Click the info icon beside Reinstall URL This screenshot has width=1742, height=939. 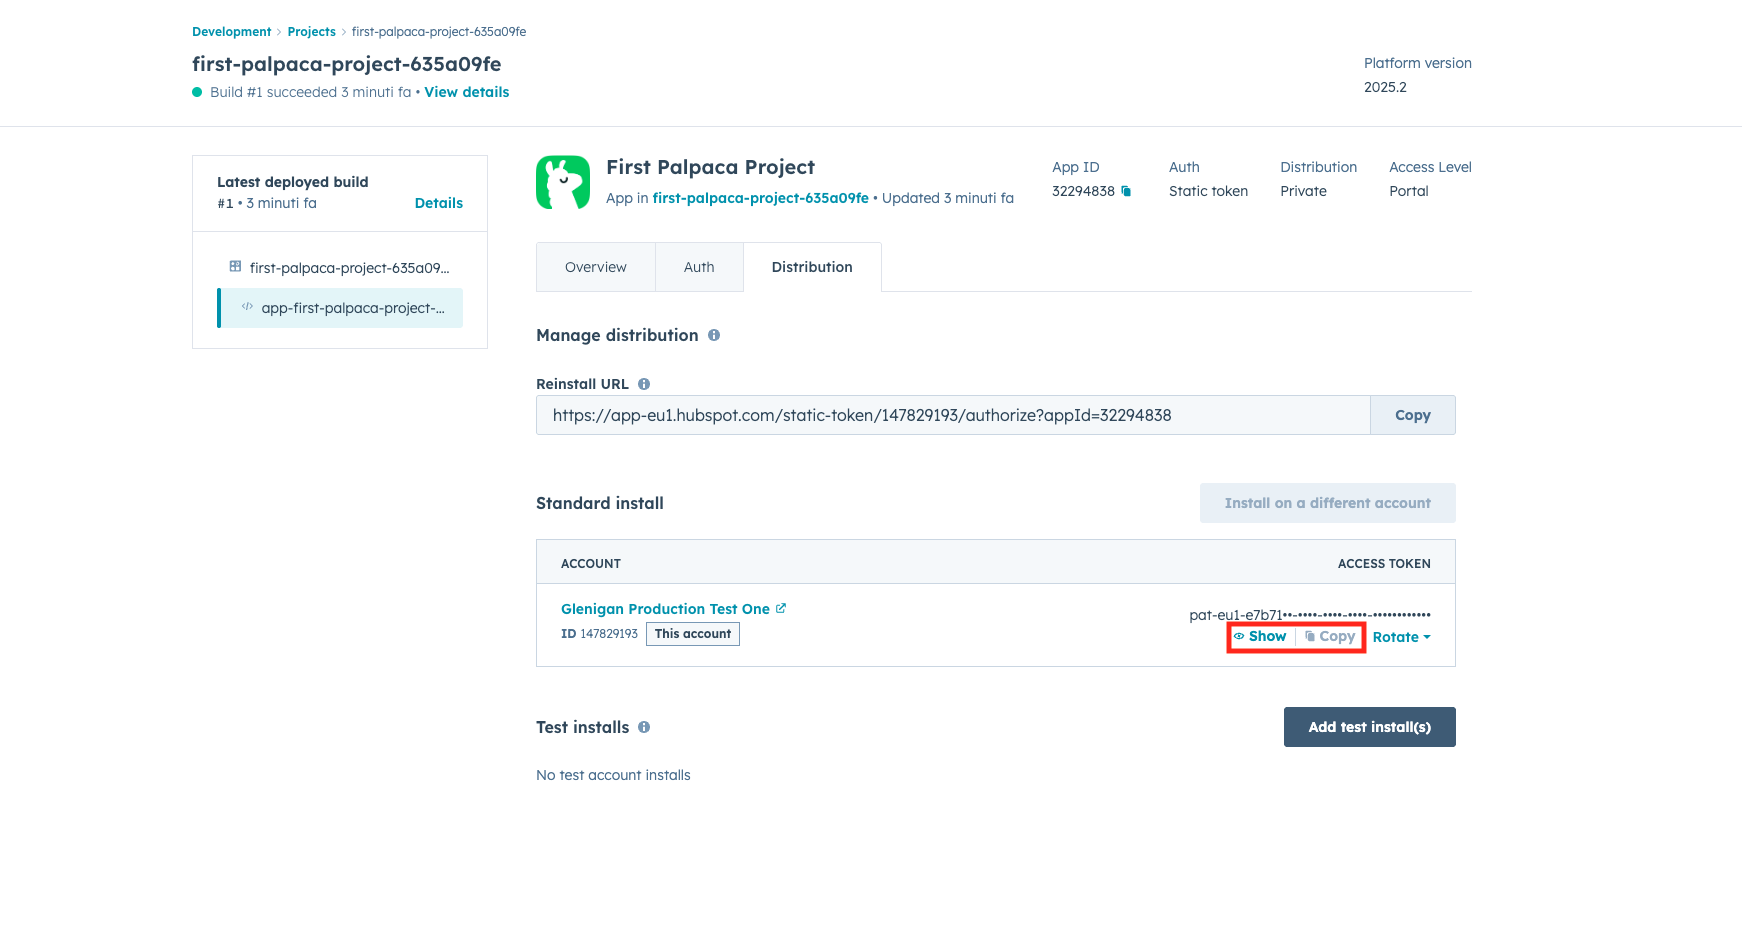tap(645, 383)
